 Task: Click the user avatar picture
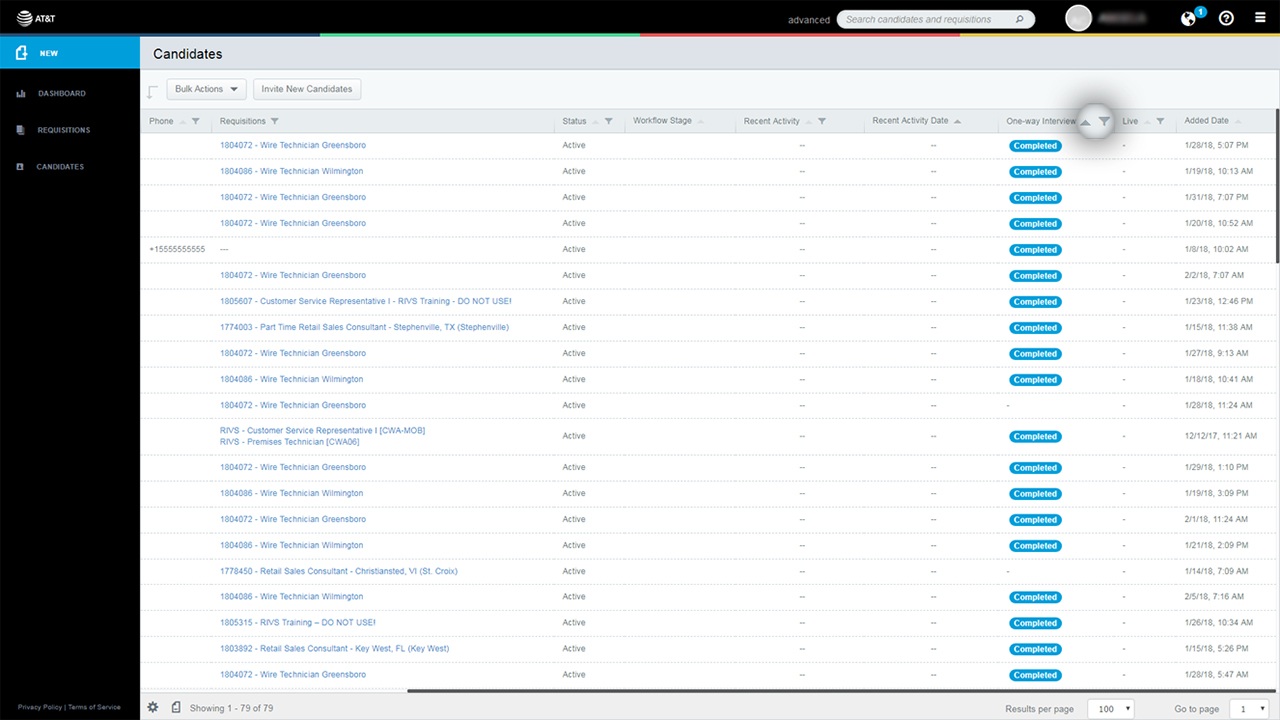pos(1078,18)
